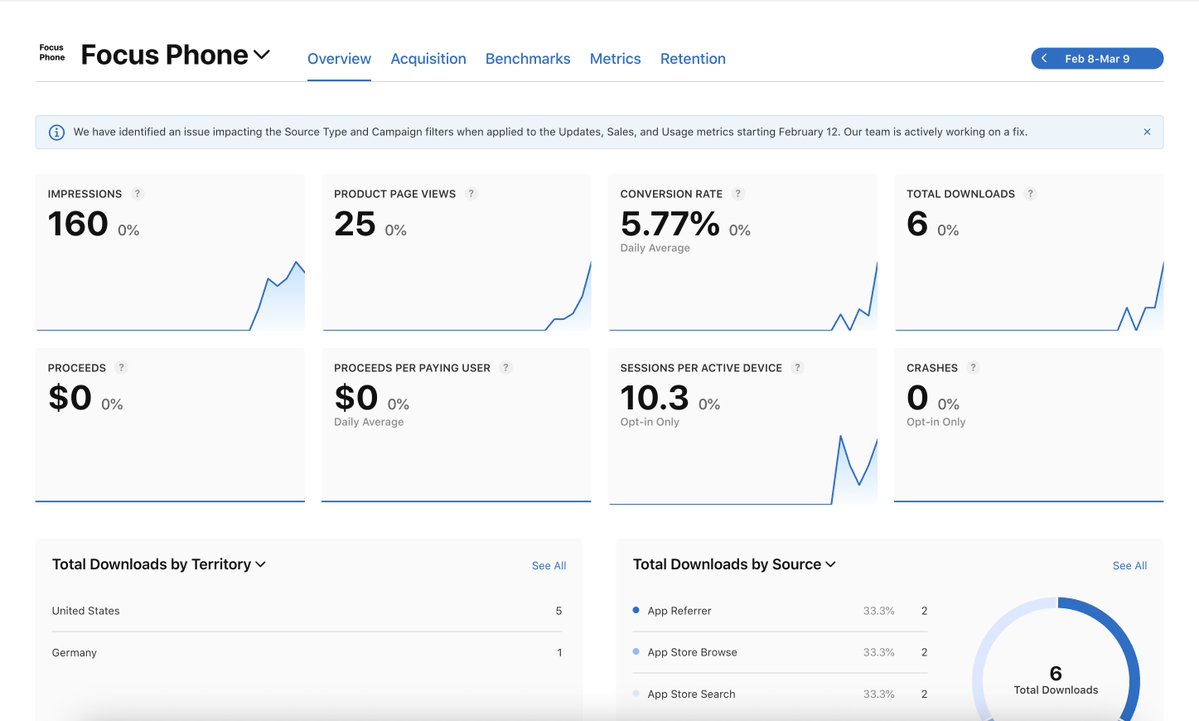Open help for Crashes metric
Viewport: 1199px width, 721px height.
tap(973, 368)
